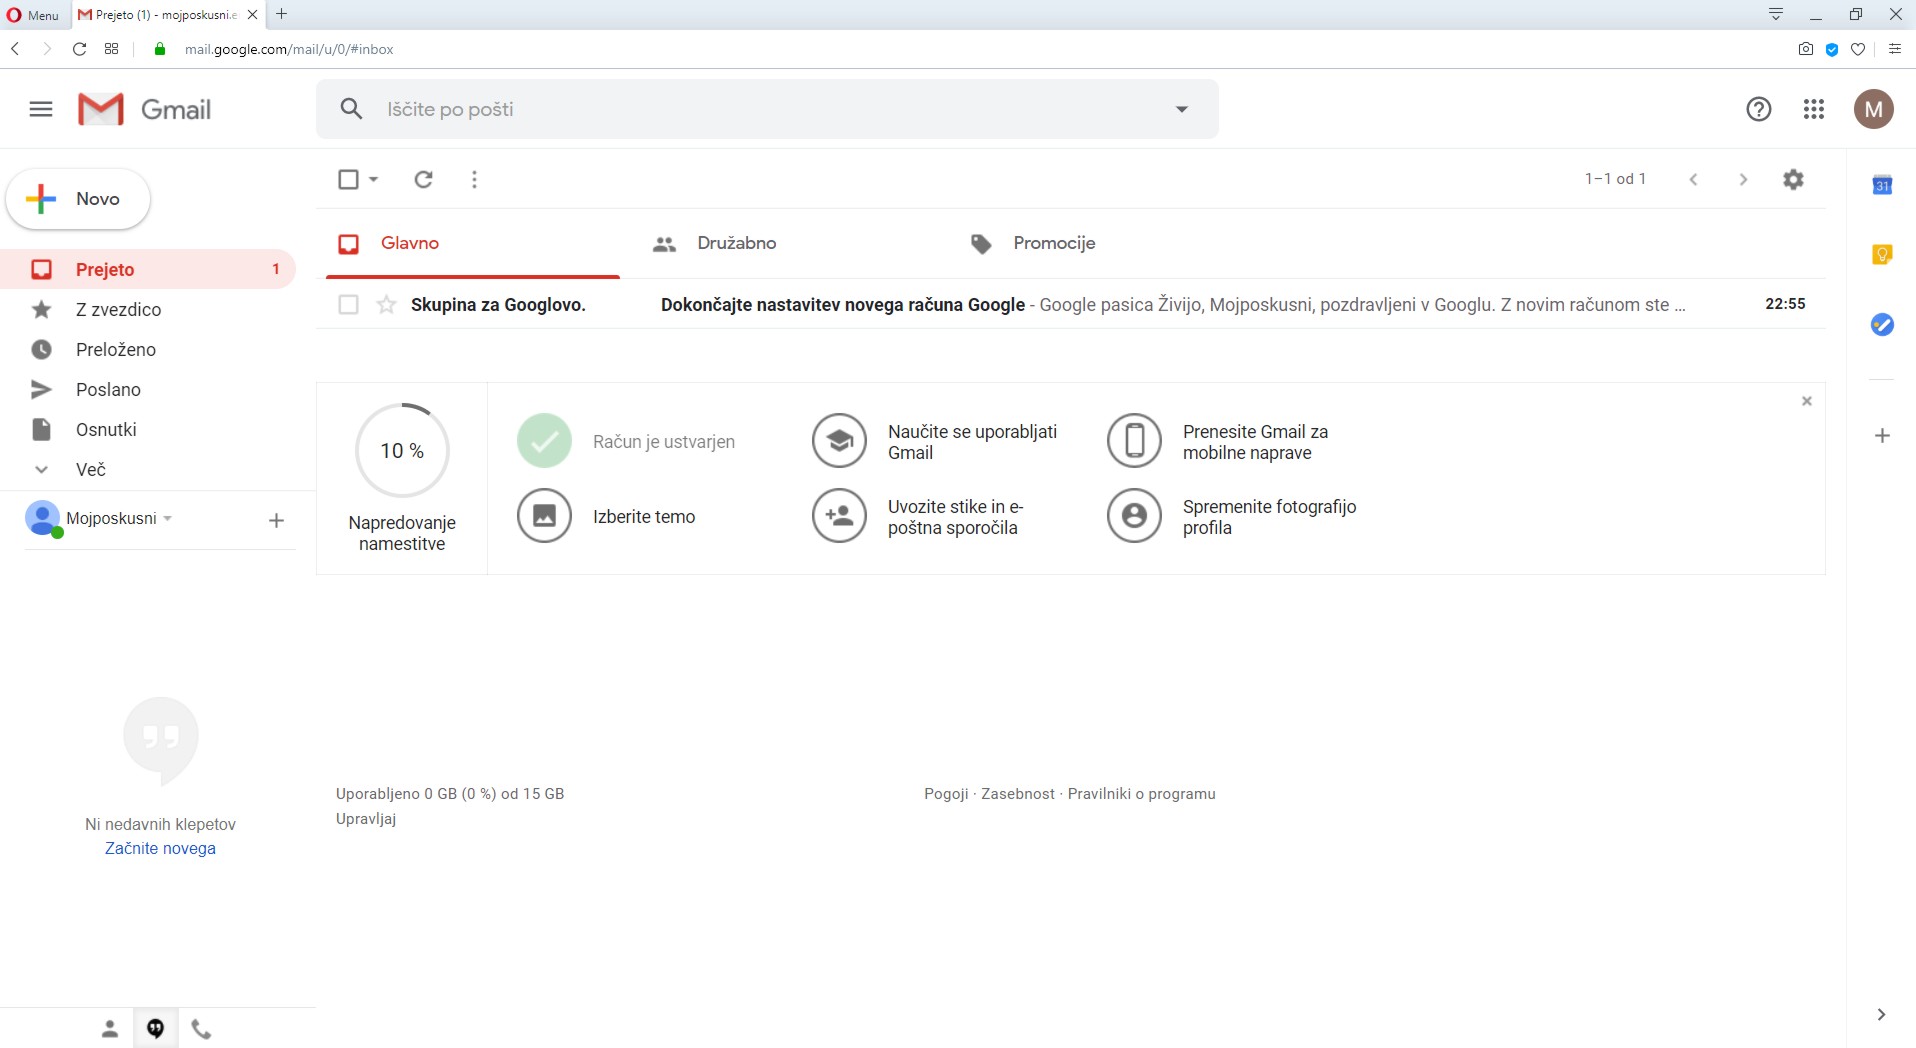Tick the checkbox for Skupina za Googlovo email
Screen dimensions: 1916x1048
348,305
